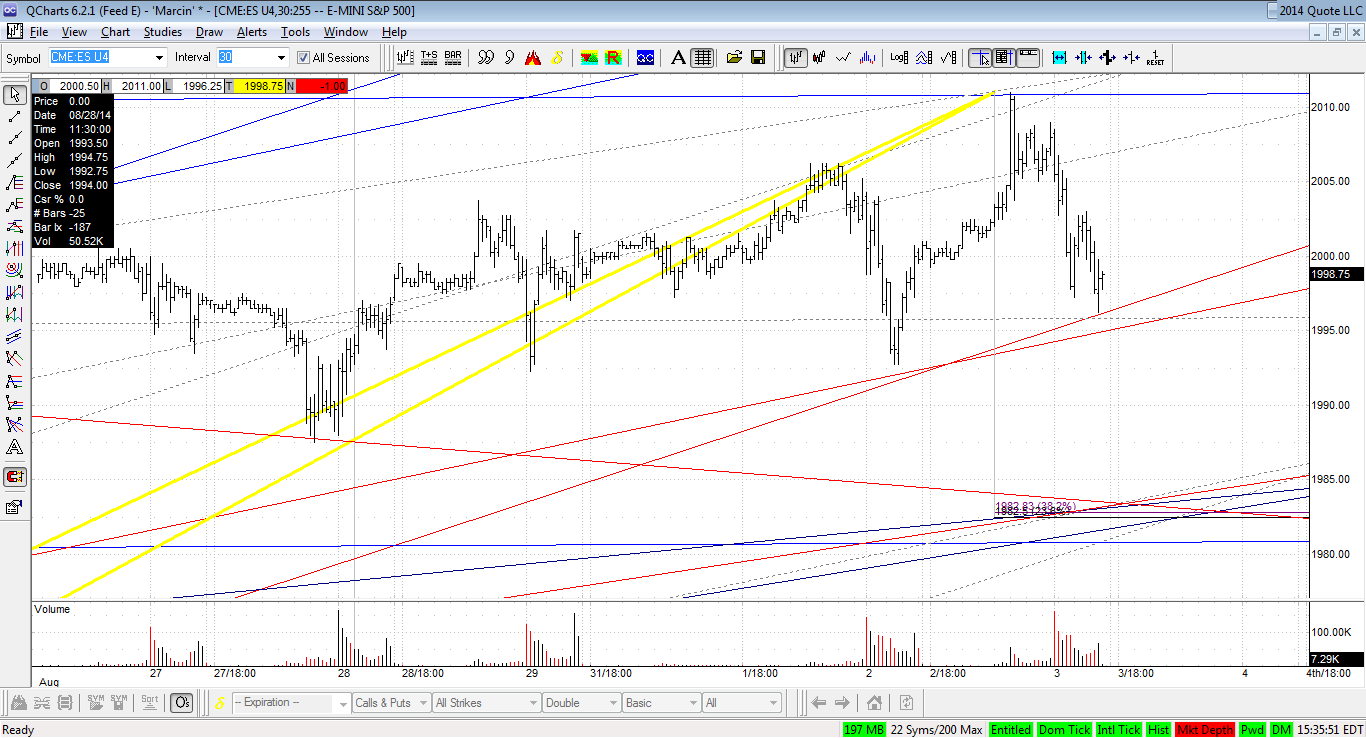
Task: Click the text annotation 'A' toolbar icon
Action: [x=678, y=58]
